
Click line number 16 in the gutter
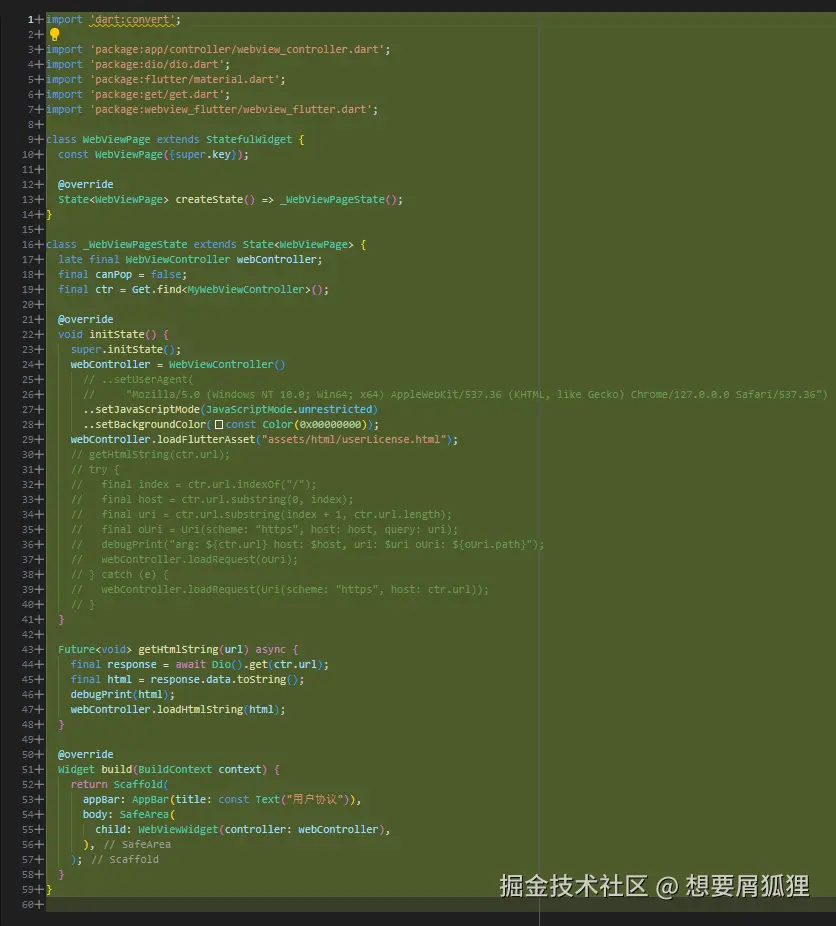click(x=28, y=244)
